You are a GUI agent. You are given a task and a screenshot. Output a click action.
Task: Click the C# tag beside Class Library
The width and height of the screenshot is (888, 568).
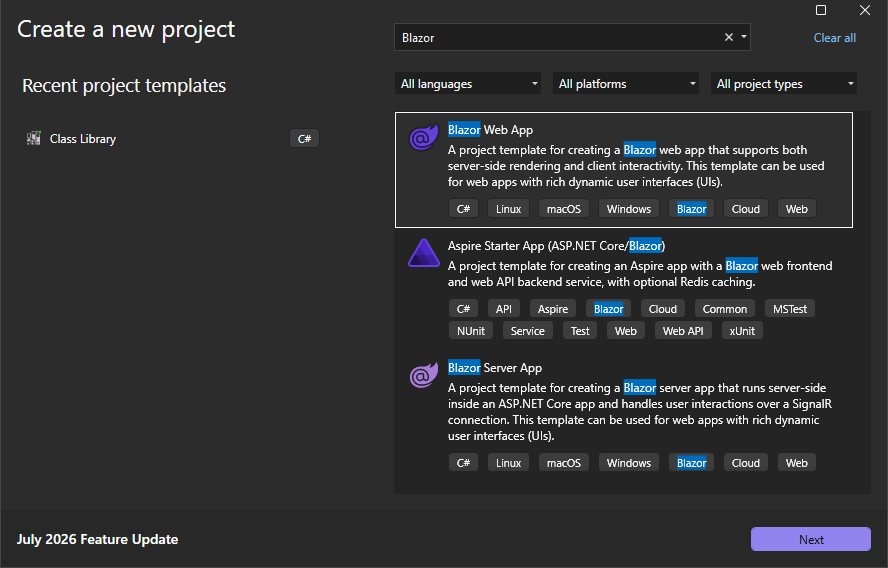click(305, 139)
